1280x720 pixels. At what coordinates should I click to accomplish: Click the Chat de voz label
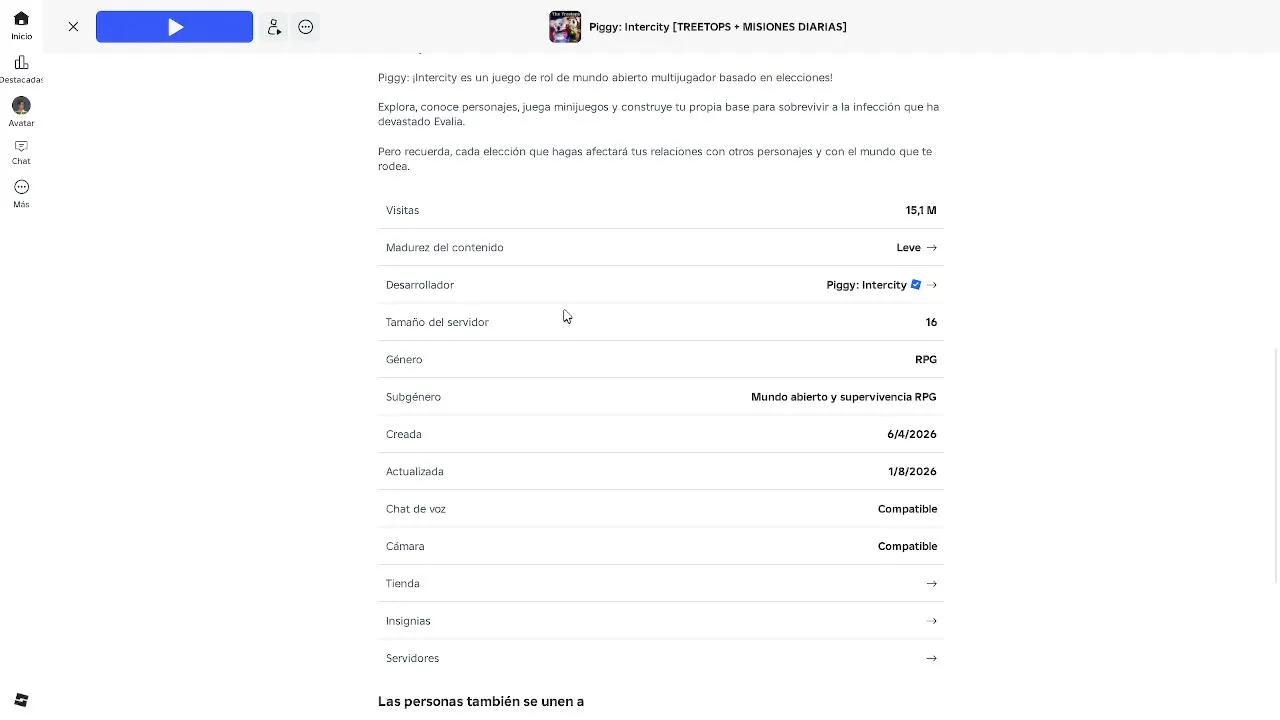416,509
